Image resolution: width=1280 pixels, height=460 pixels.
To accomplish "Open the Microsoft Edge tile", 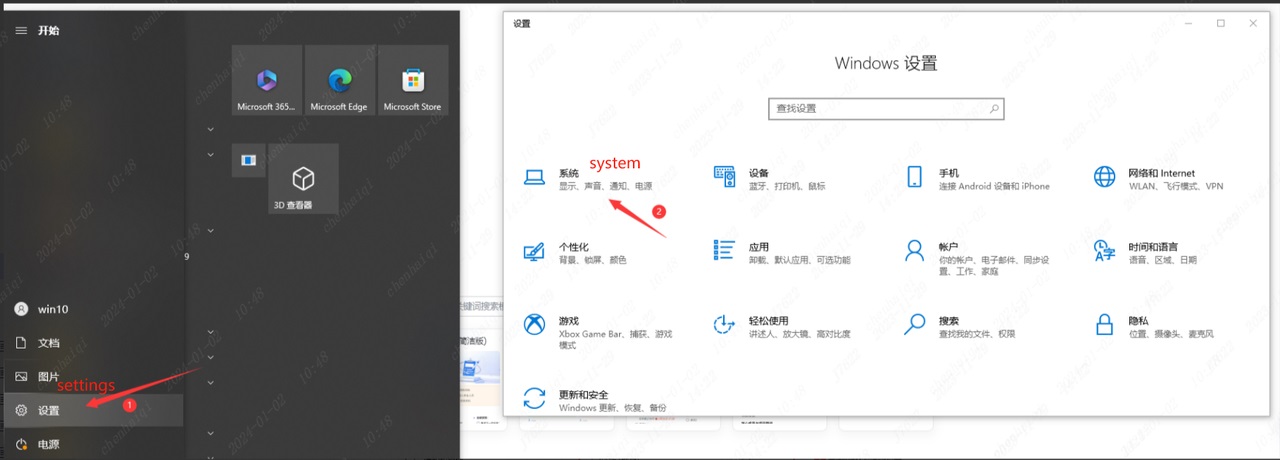I will coord(339,81).
